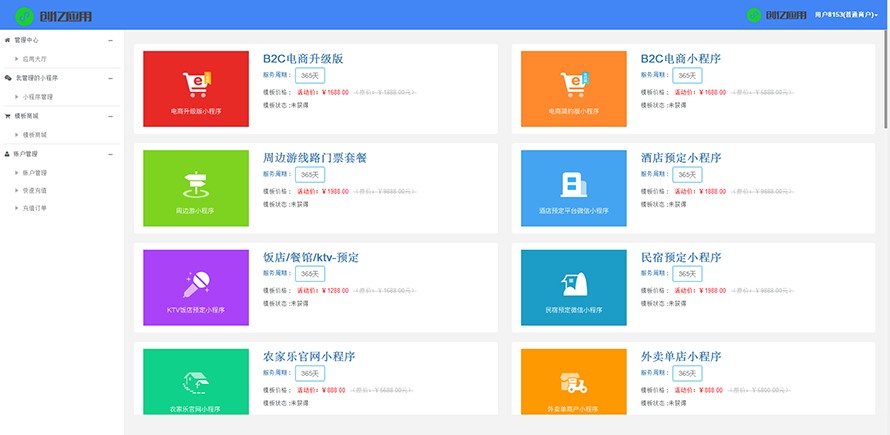Click the 我管理的小程序 sidebar header text
This screenshot has height=435, width=890.
(x=36, y=78)
